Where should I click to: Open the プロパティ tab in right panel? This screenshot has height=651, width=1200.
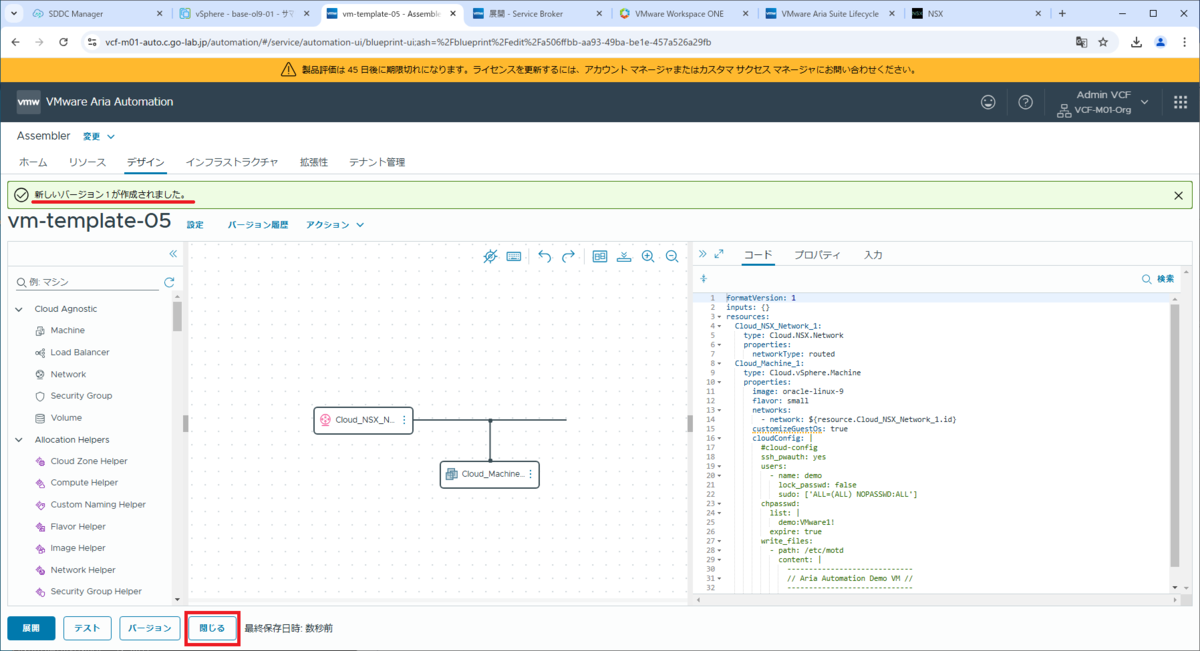point(817,255)
